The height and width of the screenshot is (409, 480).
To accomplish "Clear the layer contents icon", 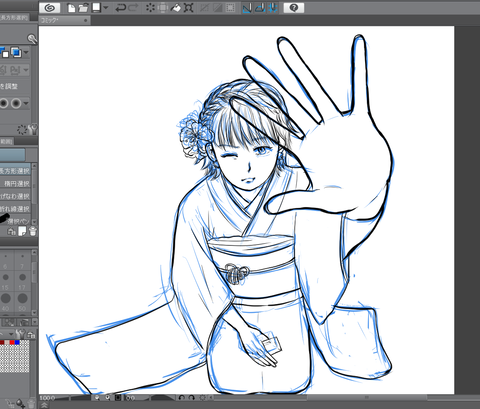I will (x=150, y=8).
